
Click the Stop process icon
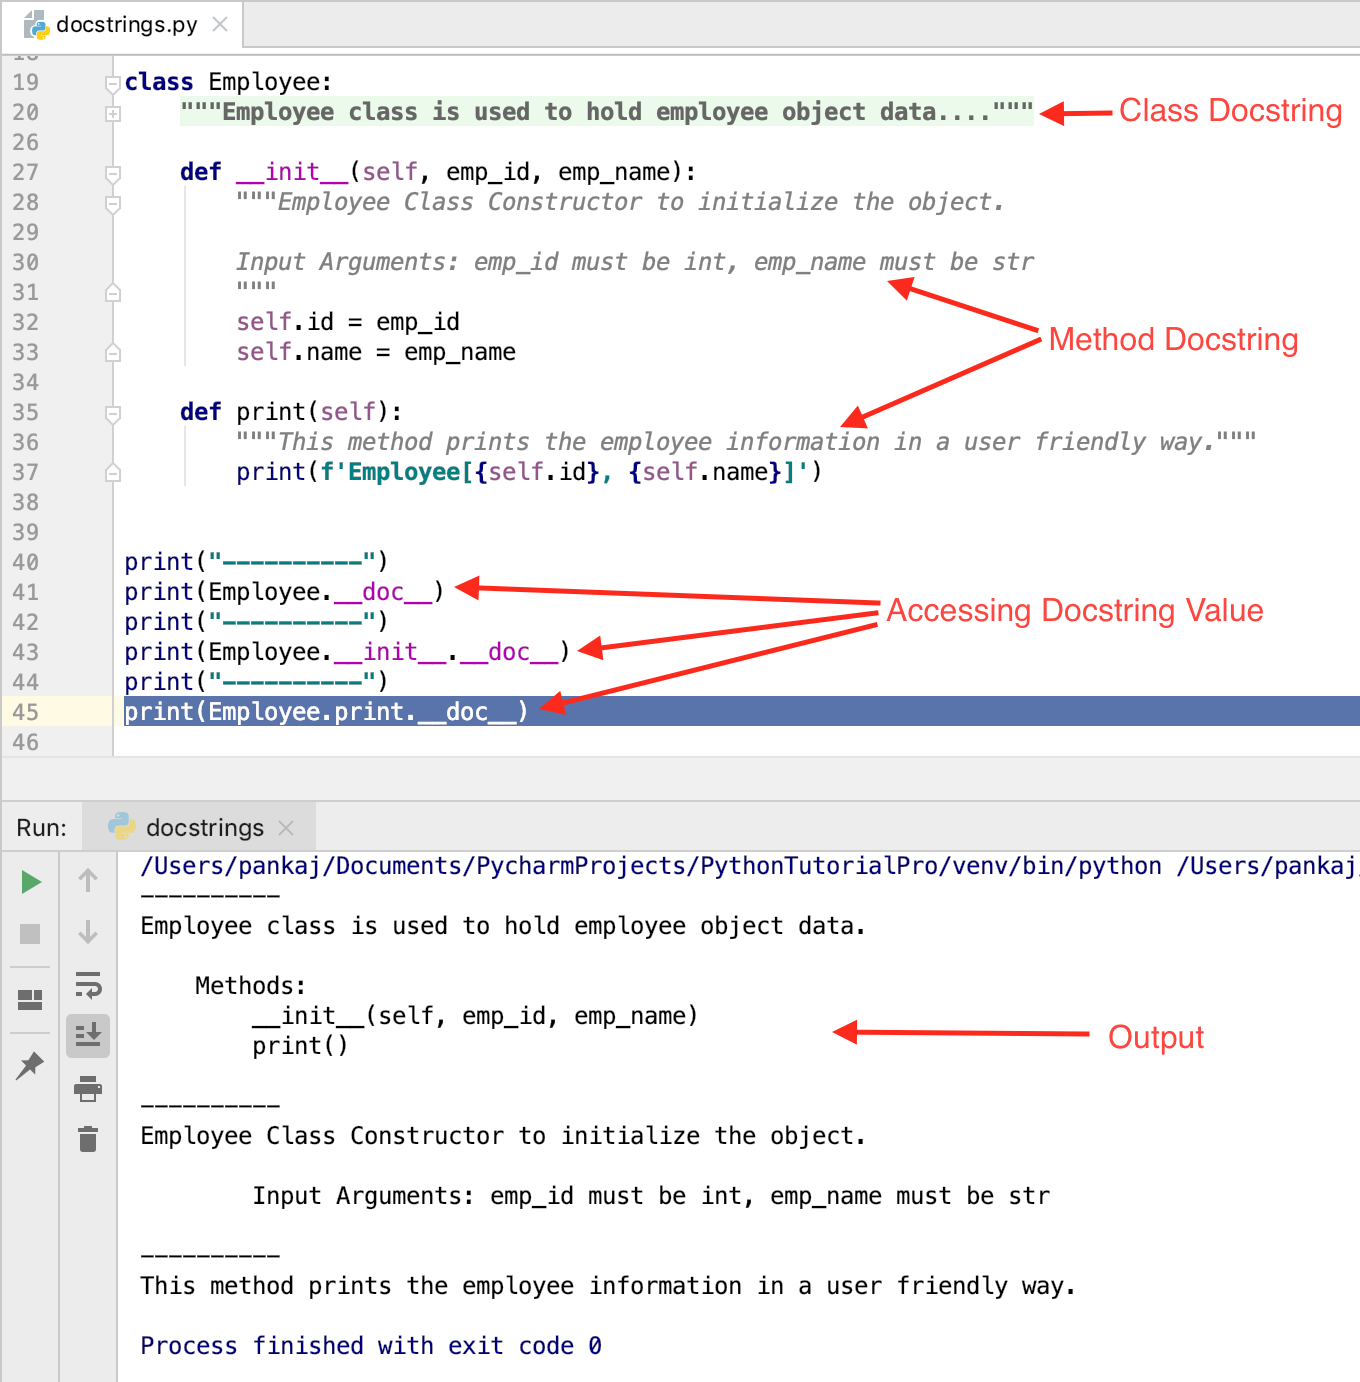[x=30, y=934]
